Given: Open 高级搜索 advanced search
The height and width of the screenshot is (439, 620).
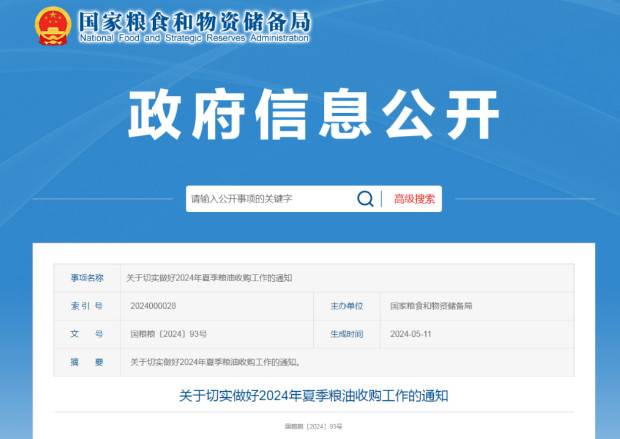Looking at the screenshot, I should [414, 199].
